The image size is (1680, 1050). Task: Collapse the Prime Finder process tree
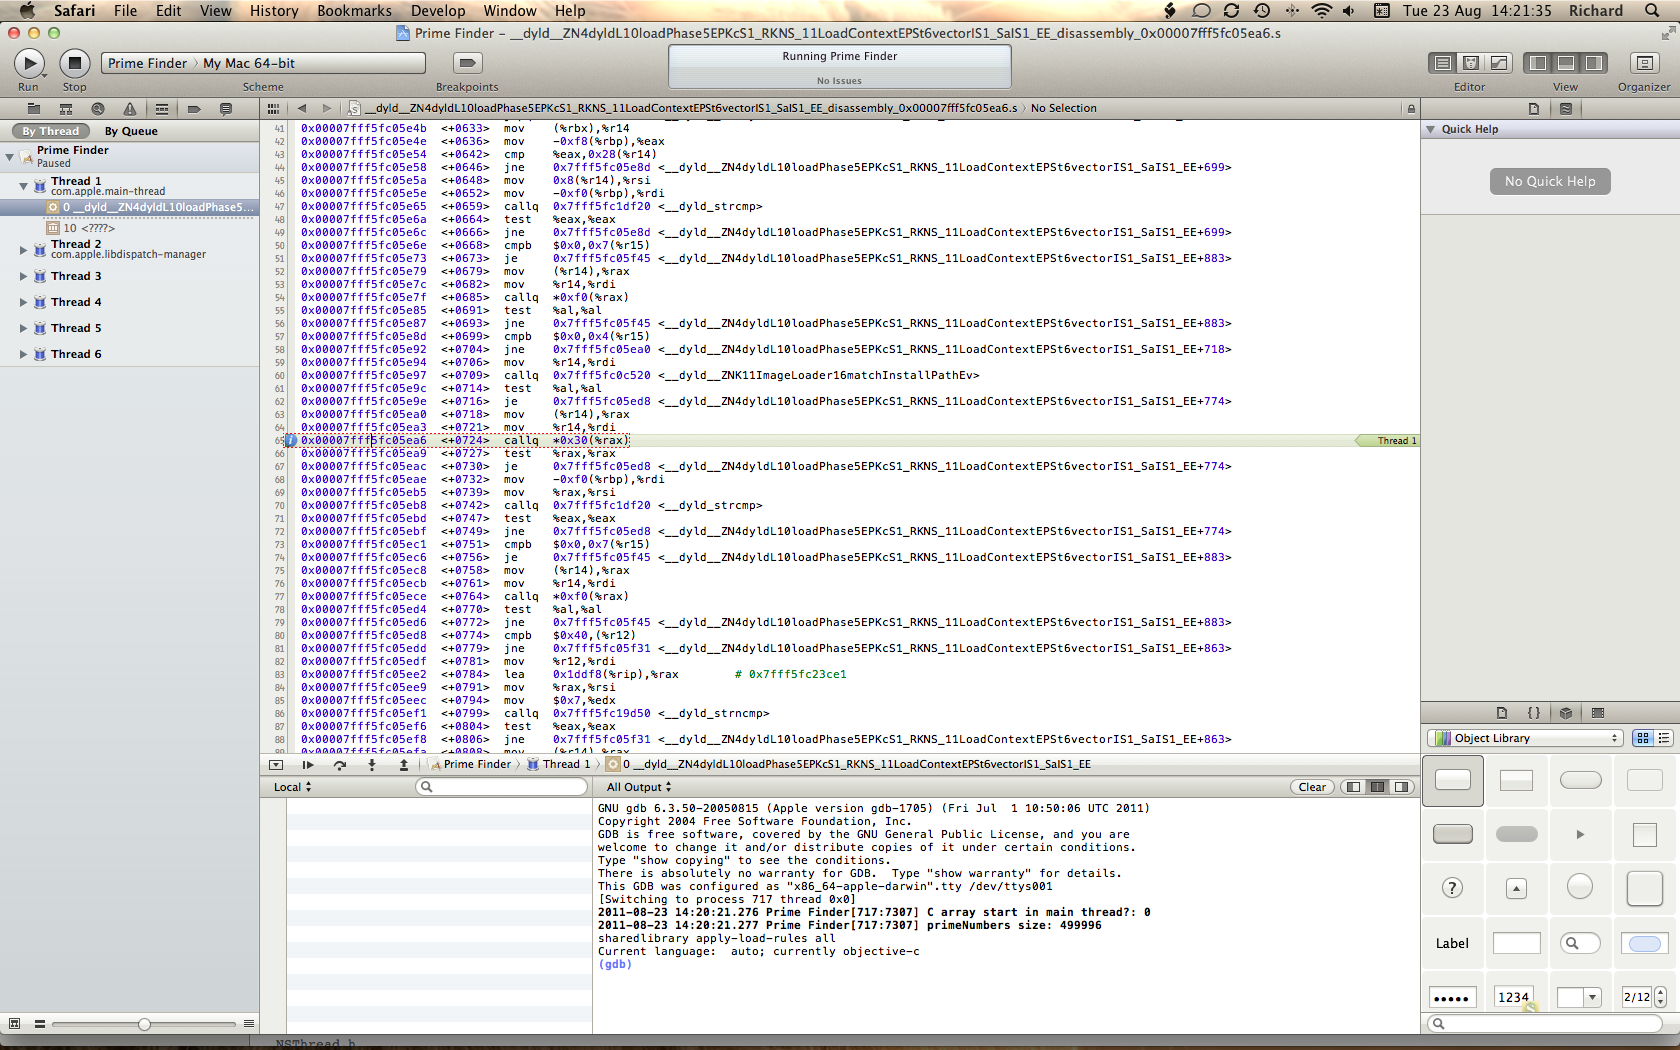(10, 157)
